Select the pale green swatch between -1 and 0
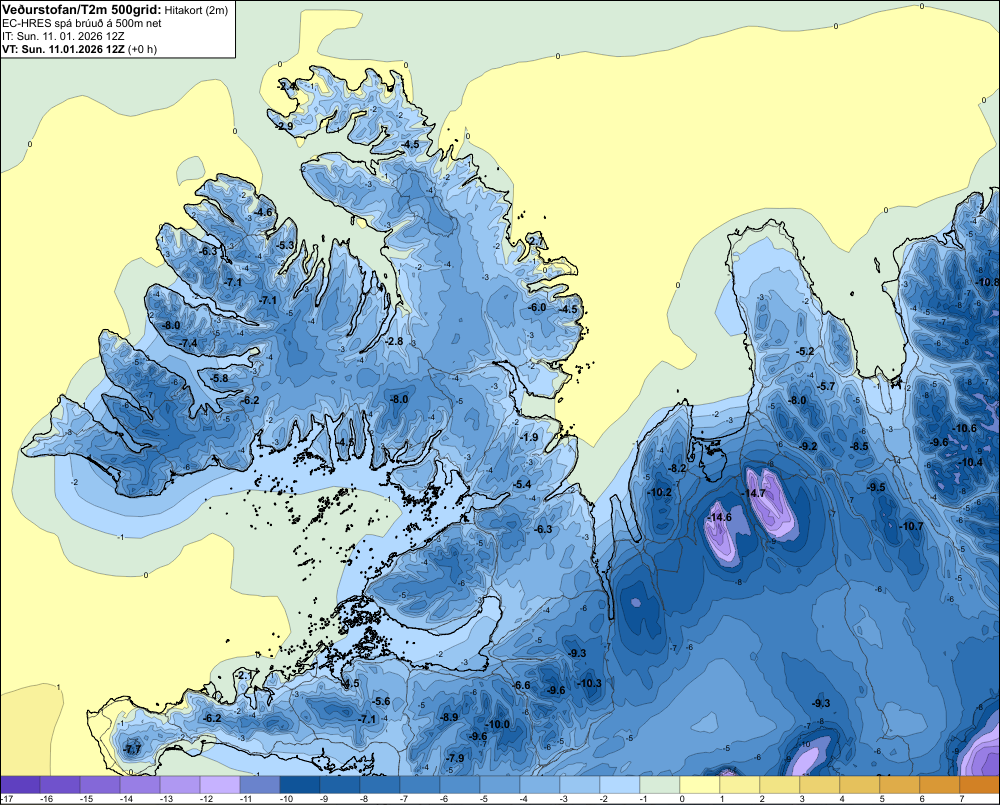 point(659,785)
